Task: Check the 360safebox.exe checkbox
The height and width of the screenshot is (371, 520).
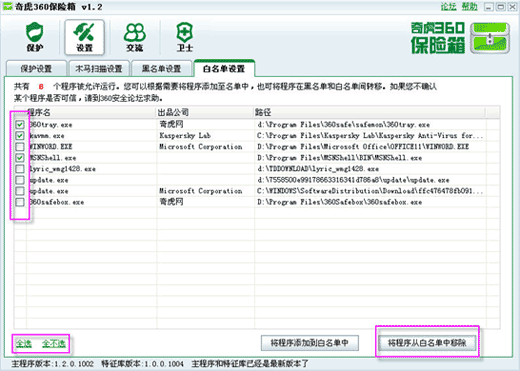Action: [x=20, y=202]
